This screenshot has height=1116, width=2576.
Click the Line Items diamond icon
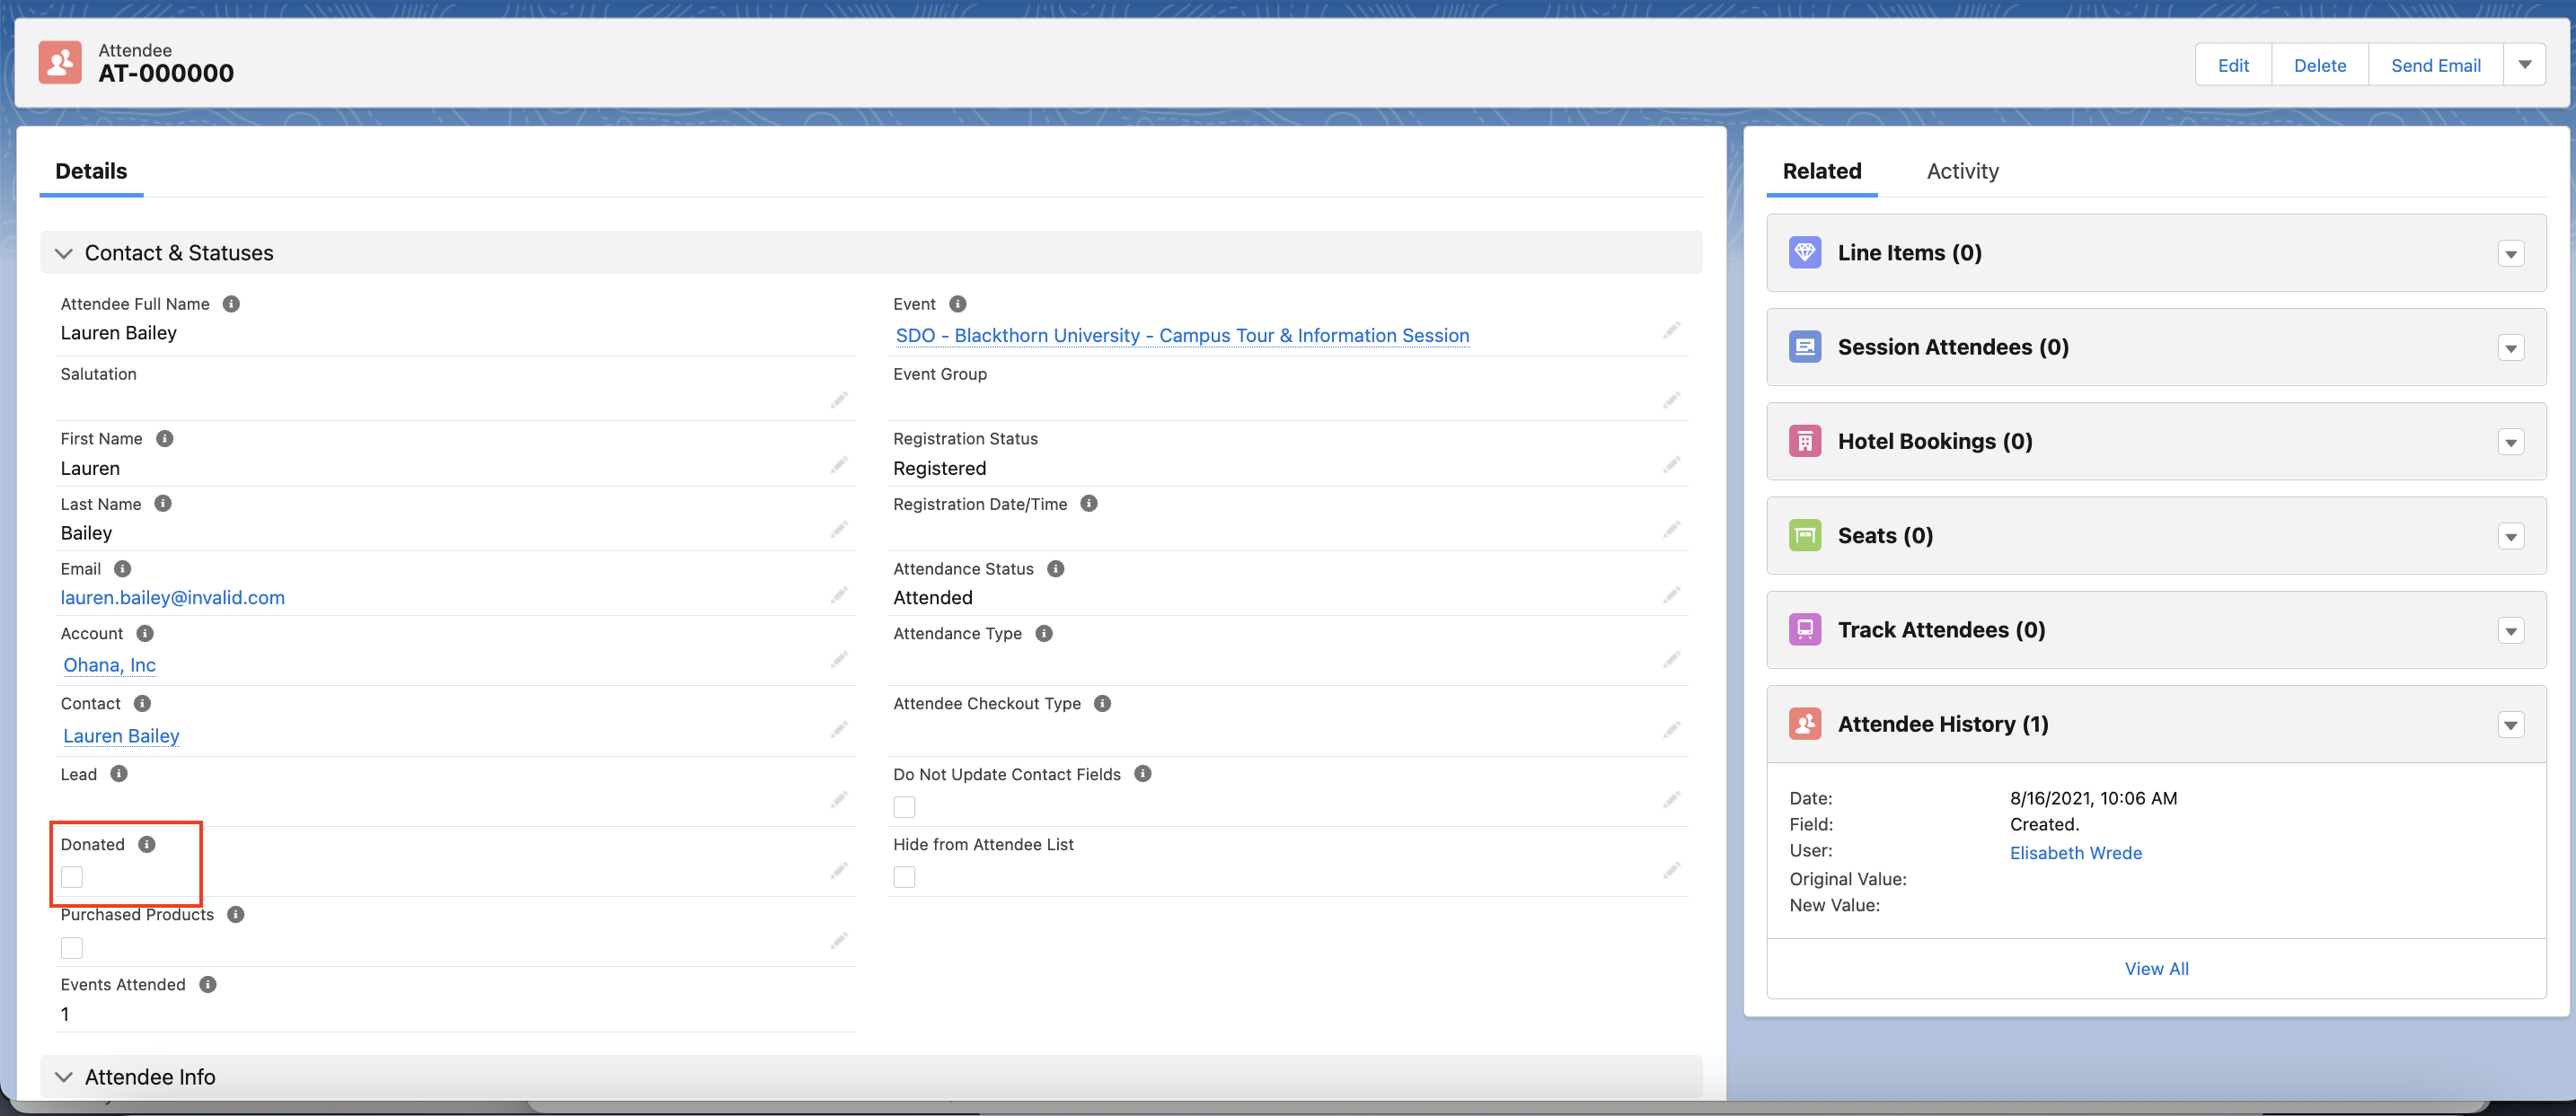[1805, 253]
